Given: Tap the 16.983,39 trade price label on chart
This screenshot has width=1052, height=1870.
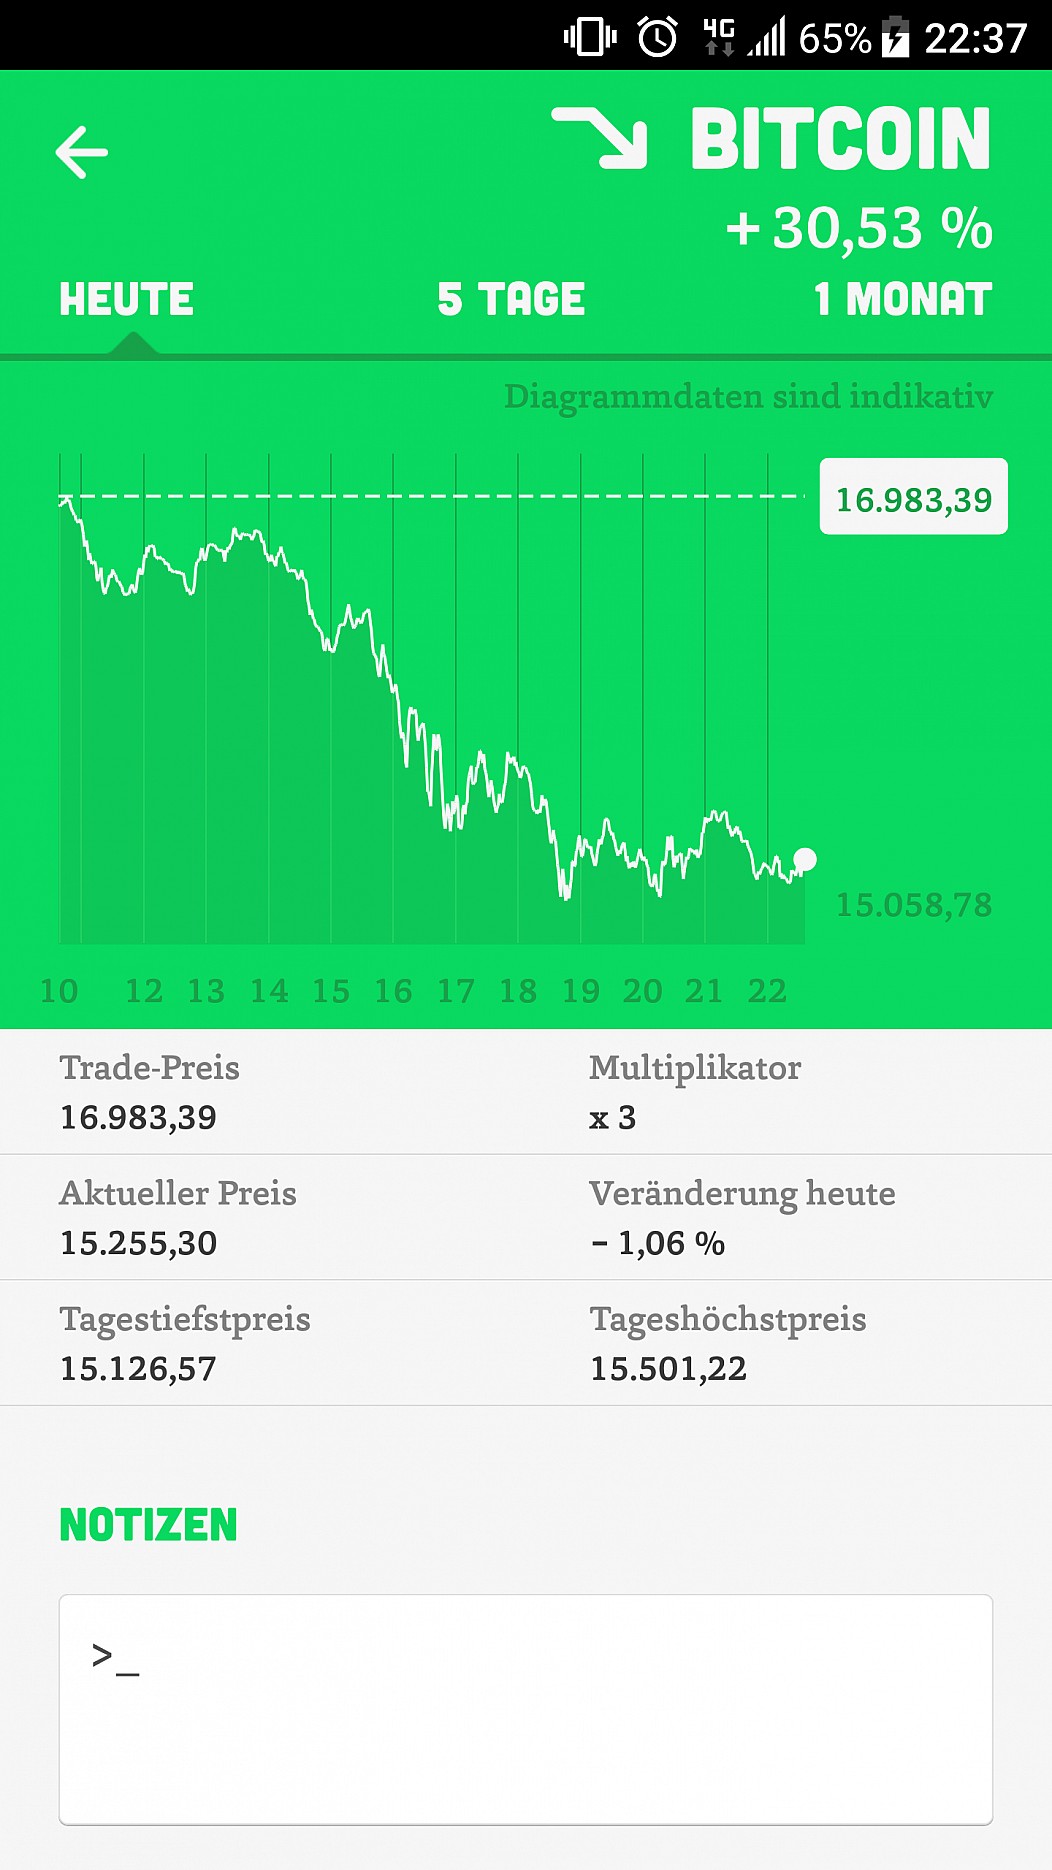Looking at the screenshot, I should [913, 498].
